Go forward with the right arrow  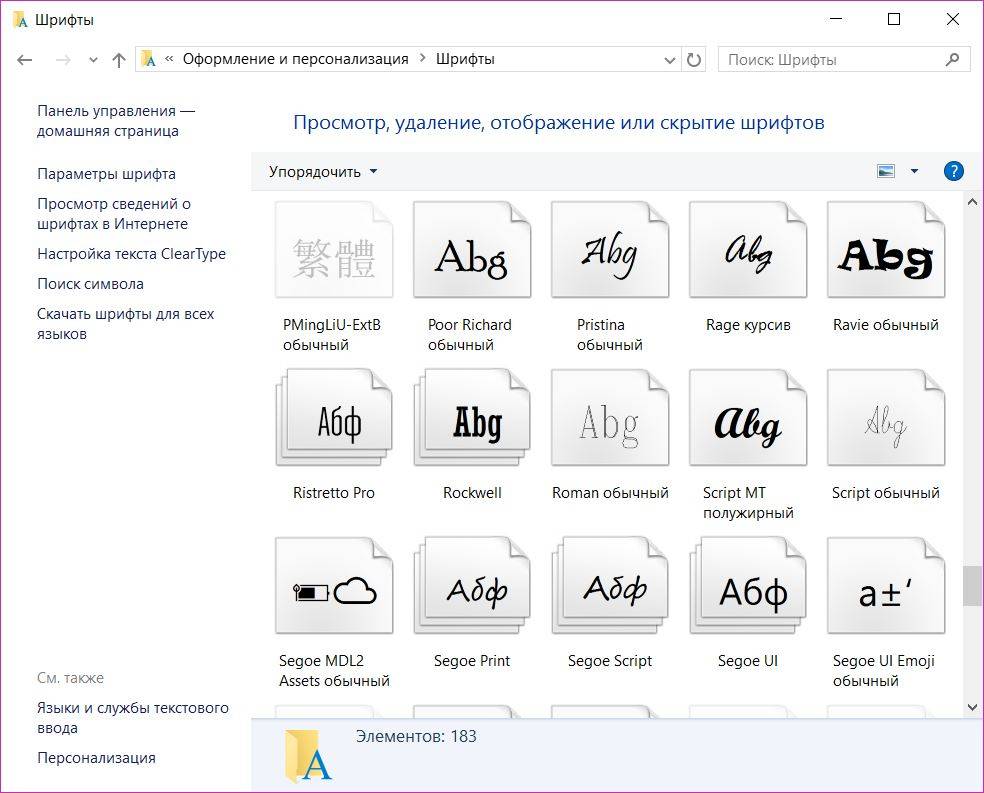[x=63, y=60]
